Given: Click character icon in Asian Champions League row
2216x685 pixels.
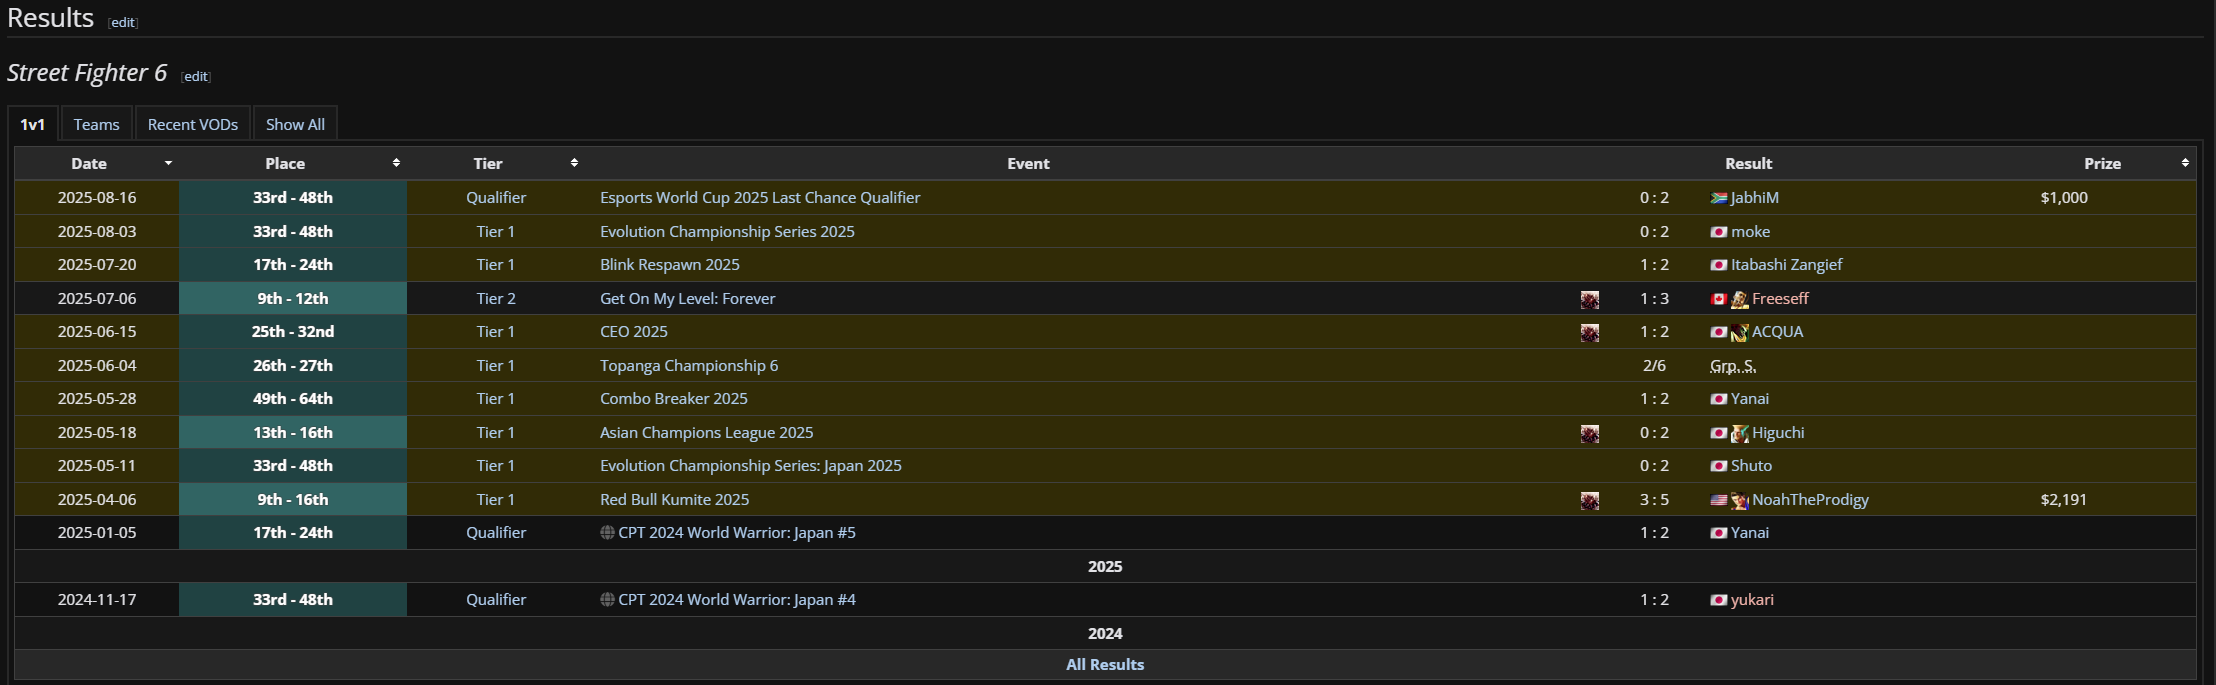Looking at the screenshot, I should pyautogui.click(x=1589, y=433).
